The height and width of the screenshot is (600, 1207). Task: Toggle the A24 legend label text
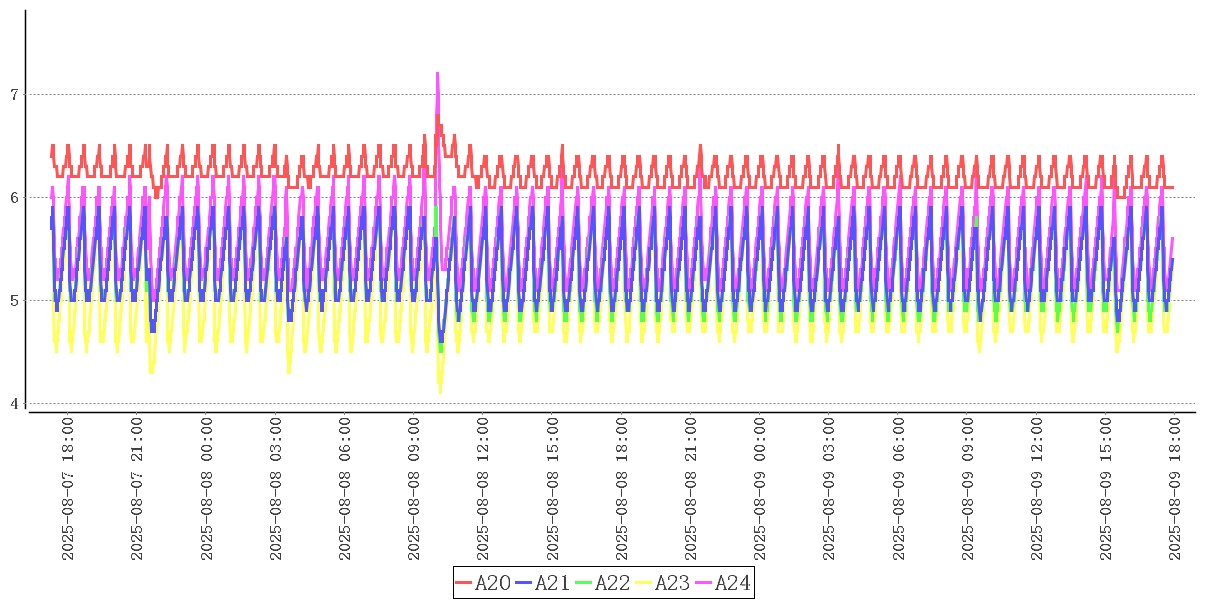click(732, 583)
